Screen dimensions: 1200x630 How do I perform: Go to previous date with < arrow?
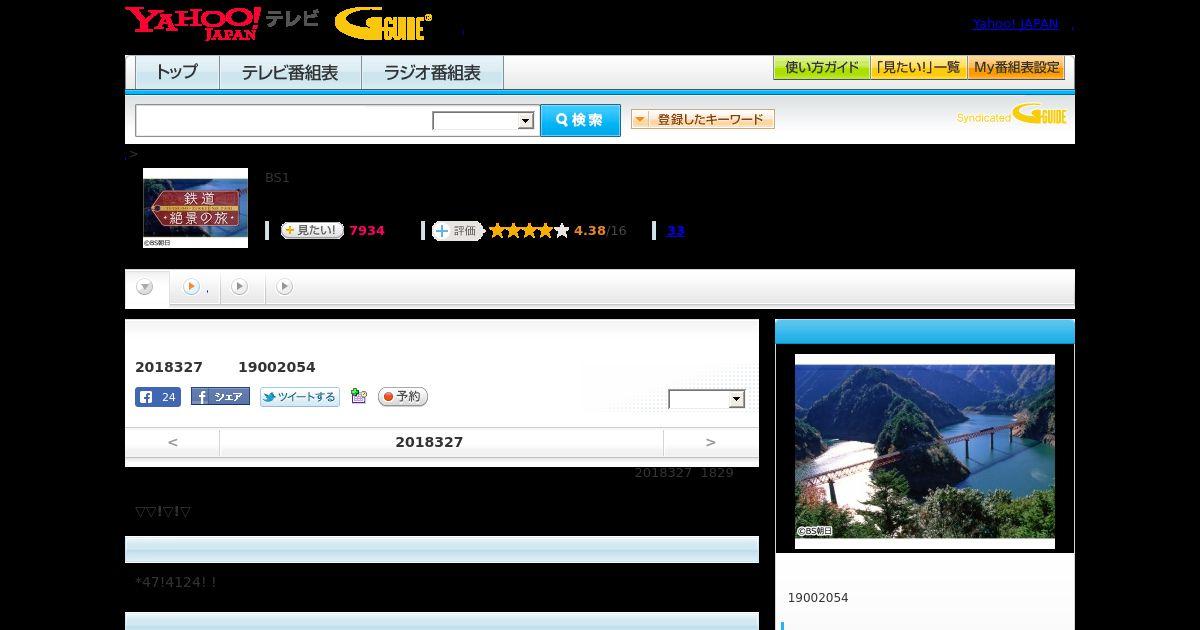click(172, 442)
